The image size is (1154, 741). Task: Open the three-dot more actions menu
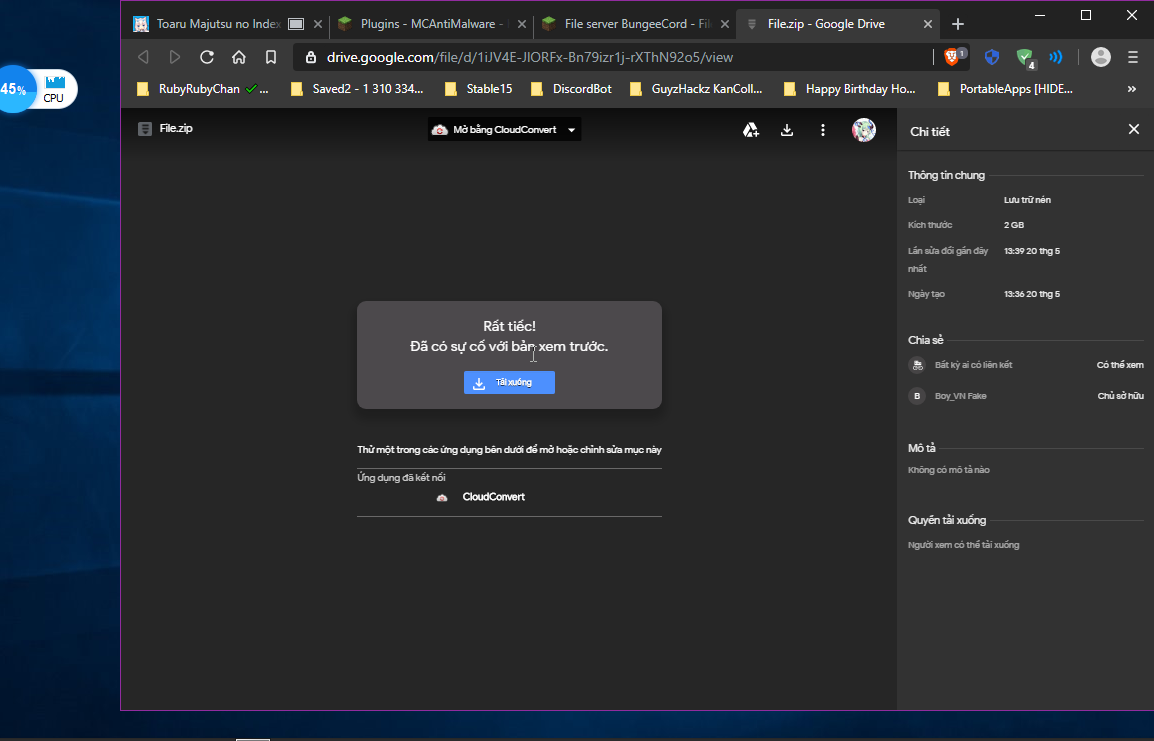823,130
